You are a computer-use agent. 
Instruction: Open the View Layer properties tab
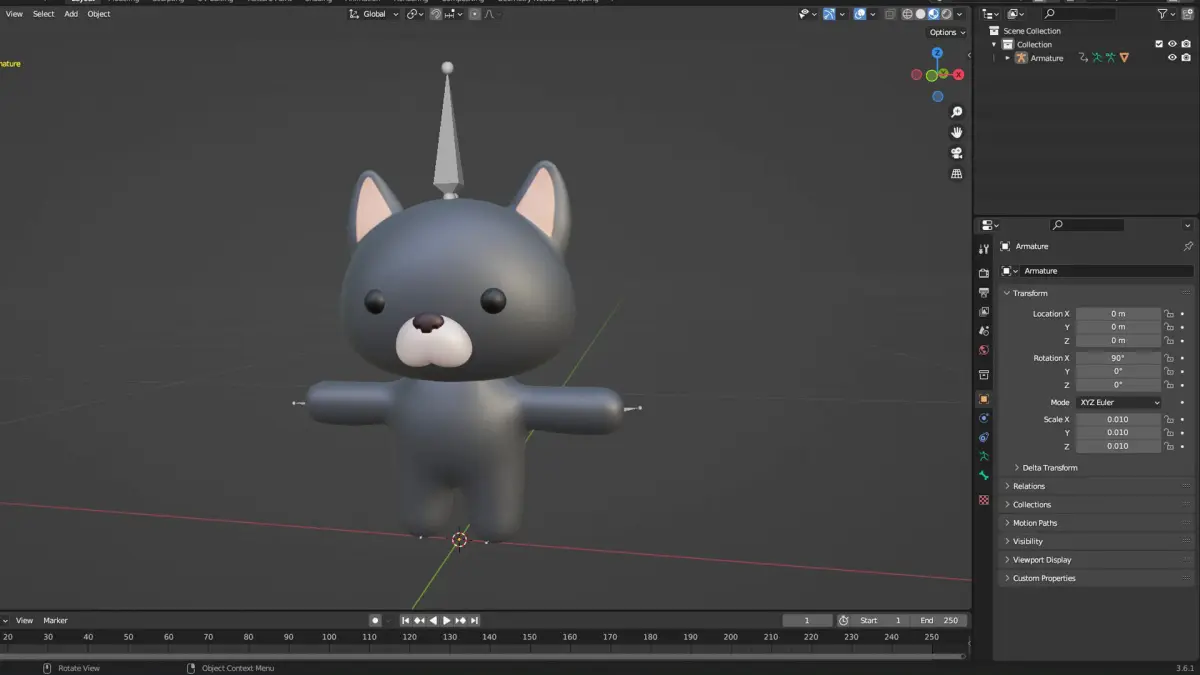[984, 311]
